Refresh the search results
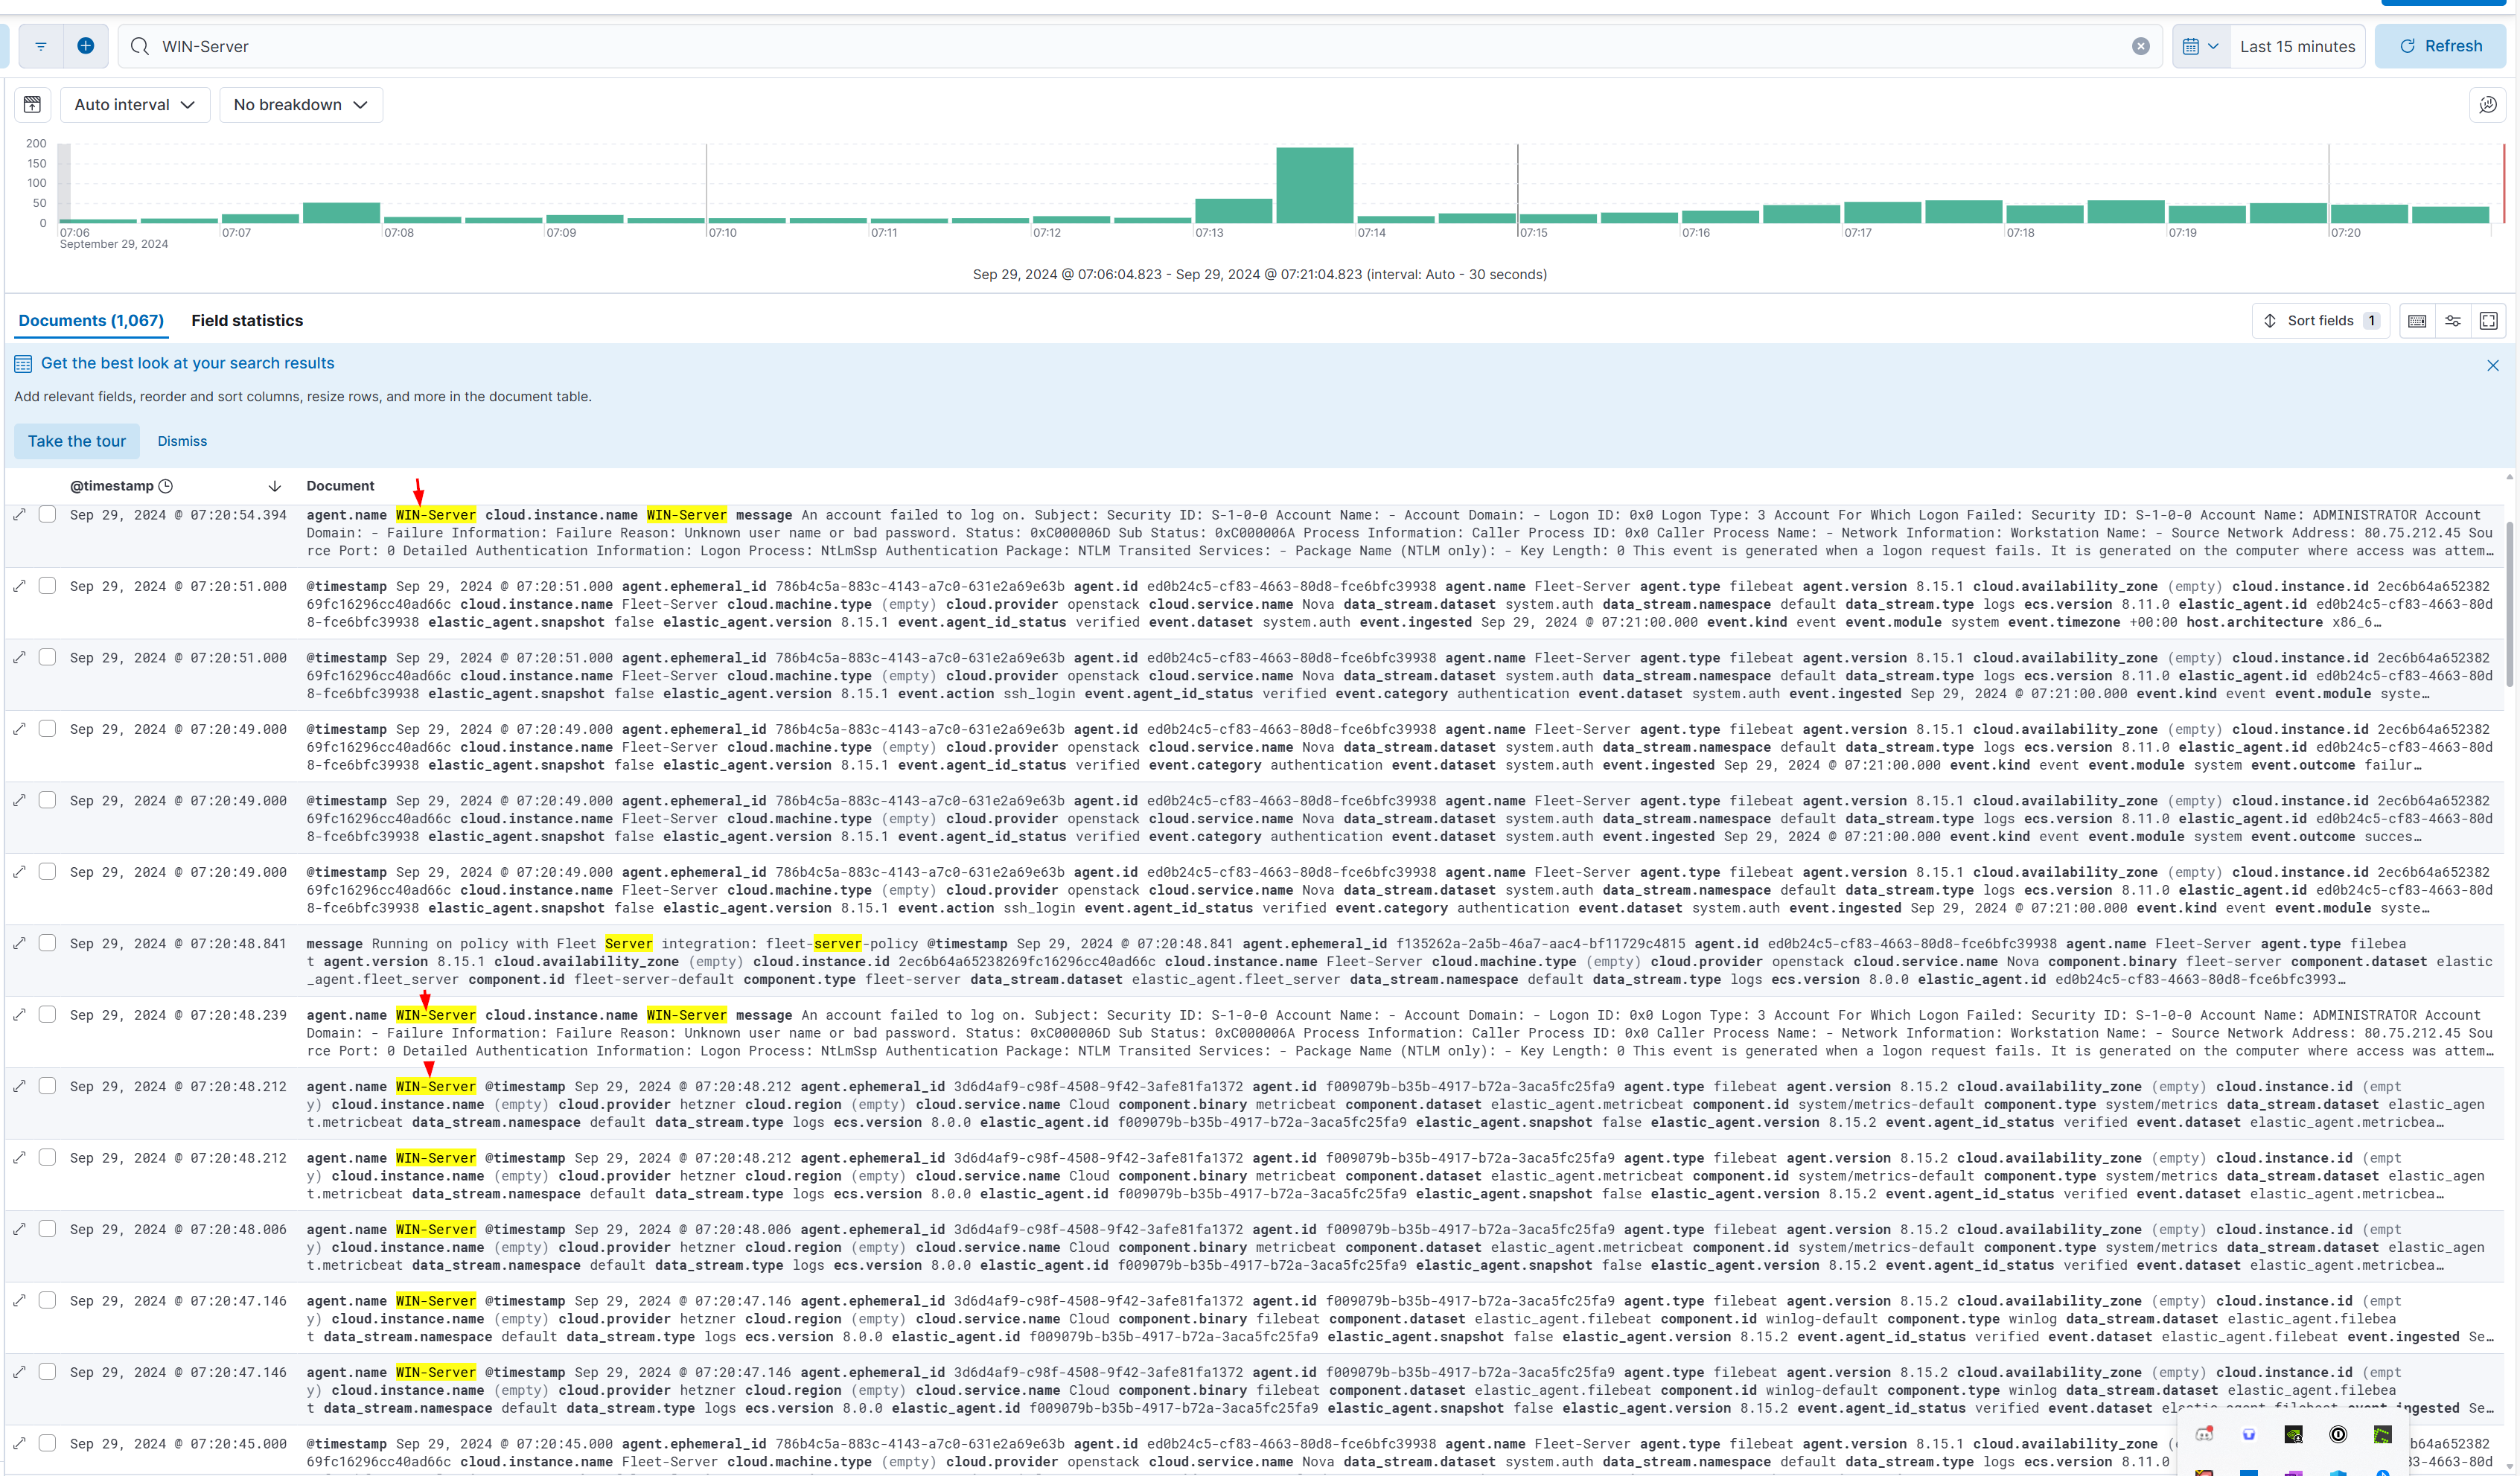 pyautogui.click(x=2440, y=46)
